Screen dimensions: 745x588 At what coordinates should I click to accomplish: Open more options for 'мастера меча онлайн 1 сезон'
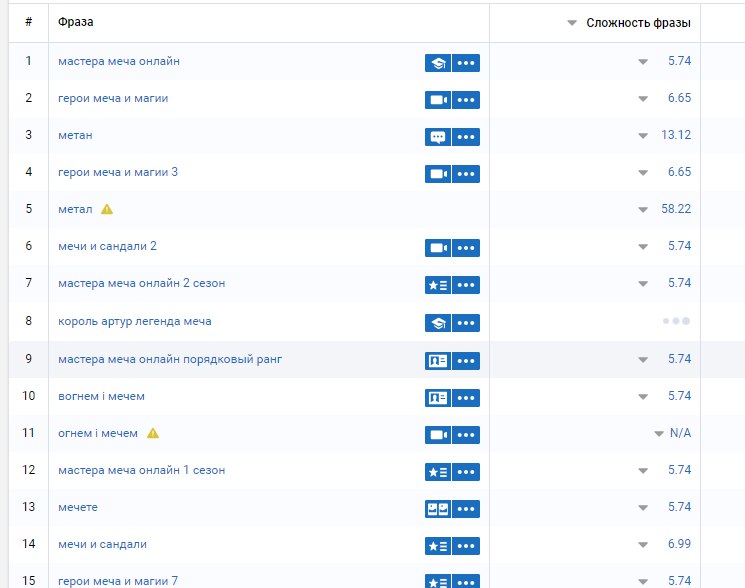466,472
